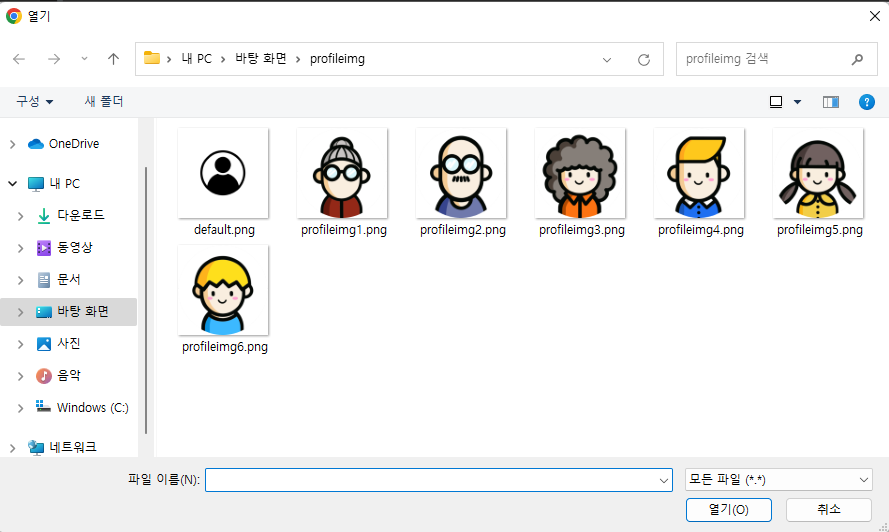Click the navigation pane scrollbar
Image resolution: width=889 pixels, height=532 pixels.
[146, 301]
